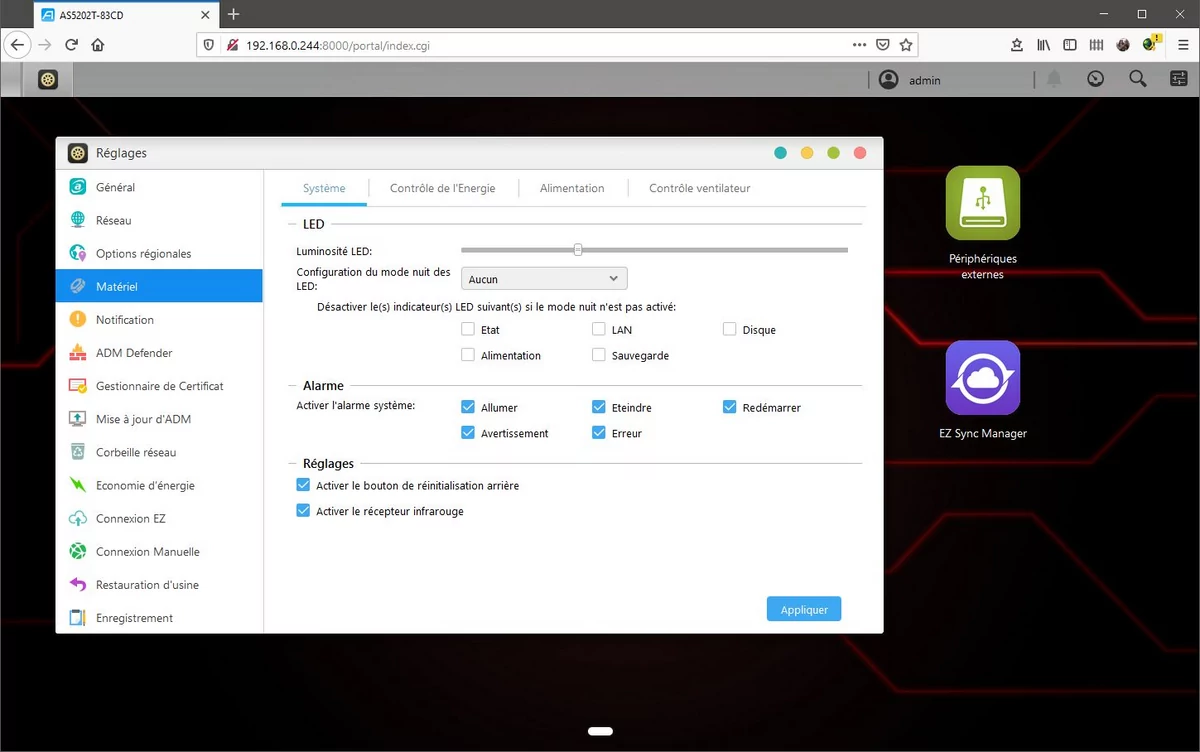Viewport: 1200px width, 752px height.
Task: Open ADM Defender firewall icon
Action: tap(78, 352)
